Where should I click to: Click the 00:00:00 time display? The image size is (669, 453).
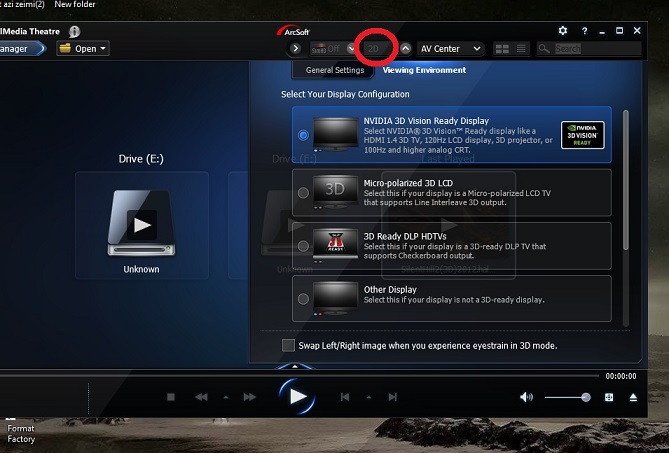620,376
